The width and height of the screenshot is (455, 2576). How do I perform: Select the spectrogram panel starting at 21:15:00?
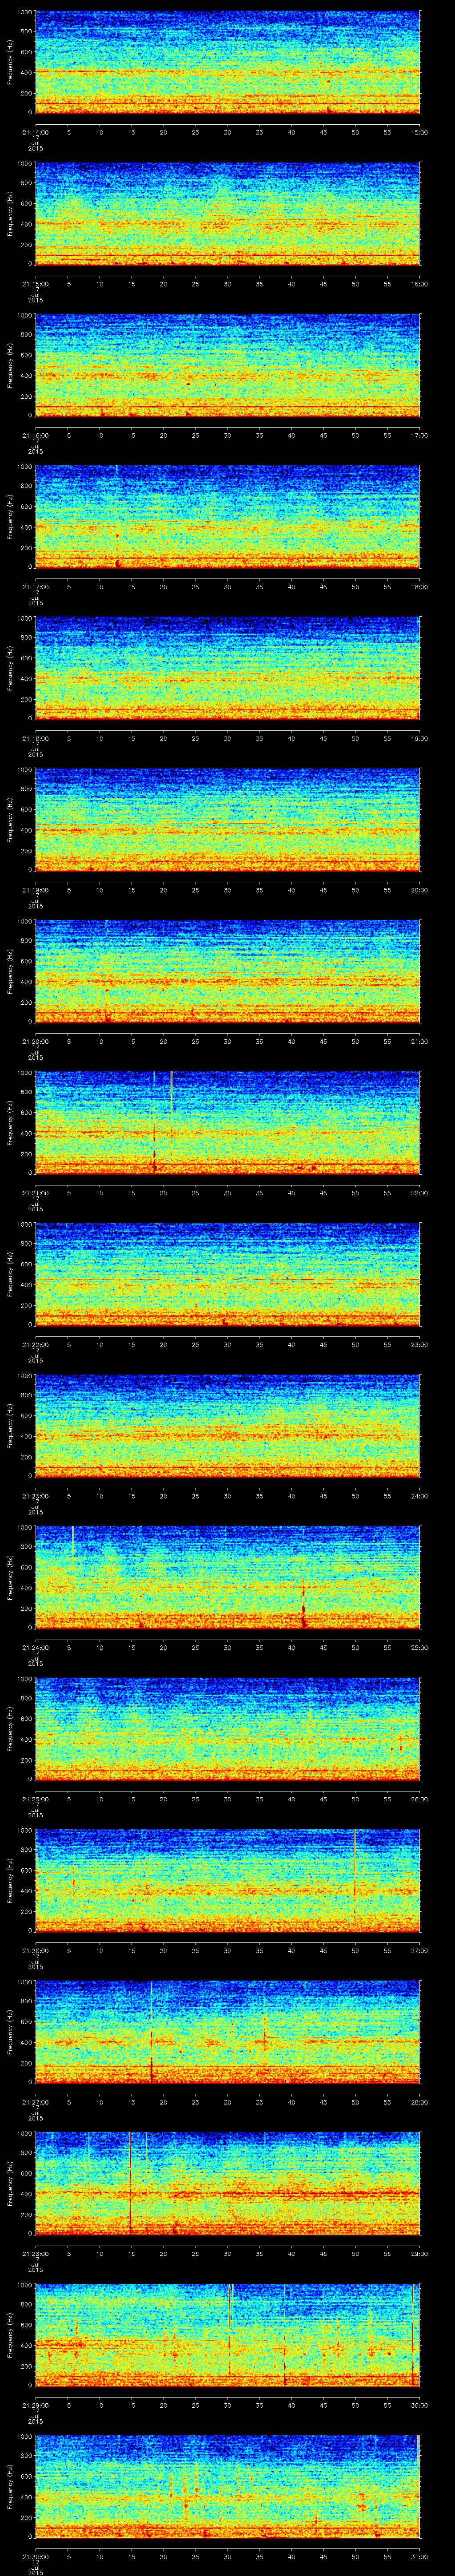(x=228, y=213)
